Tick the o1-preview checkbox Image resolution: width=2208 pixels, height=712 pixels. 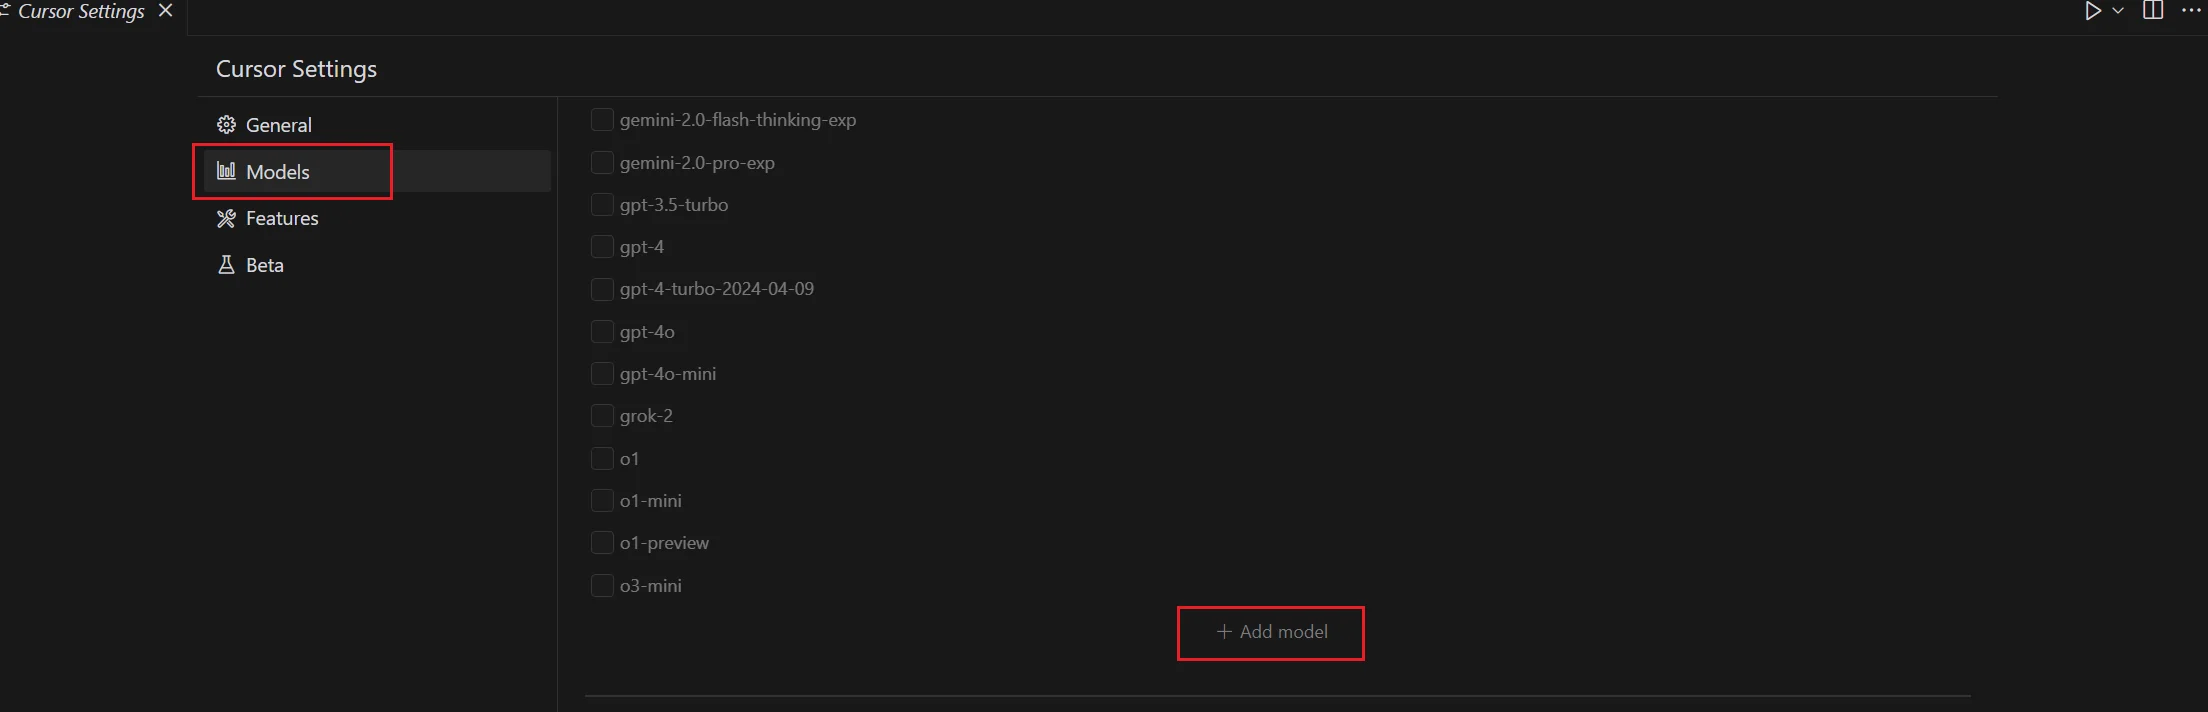(602, 542)
